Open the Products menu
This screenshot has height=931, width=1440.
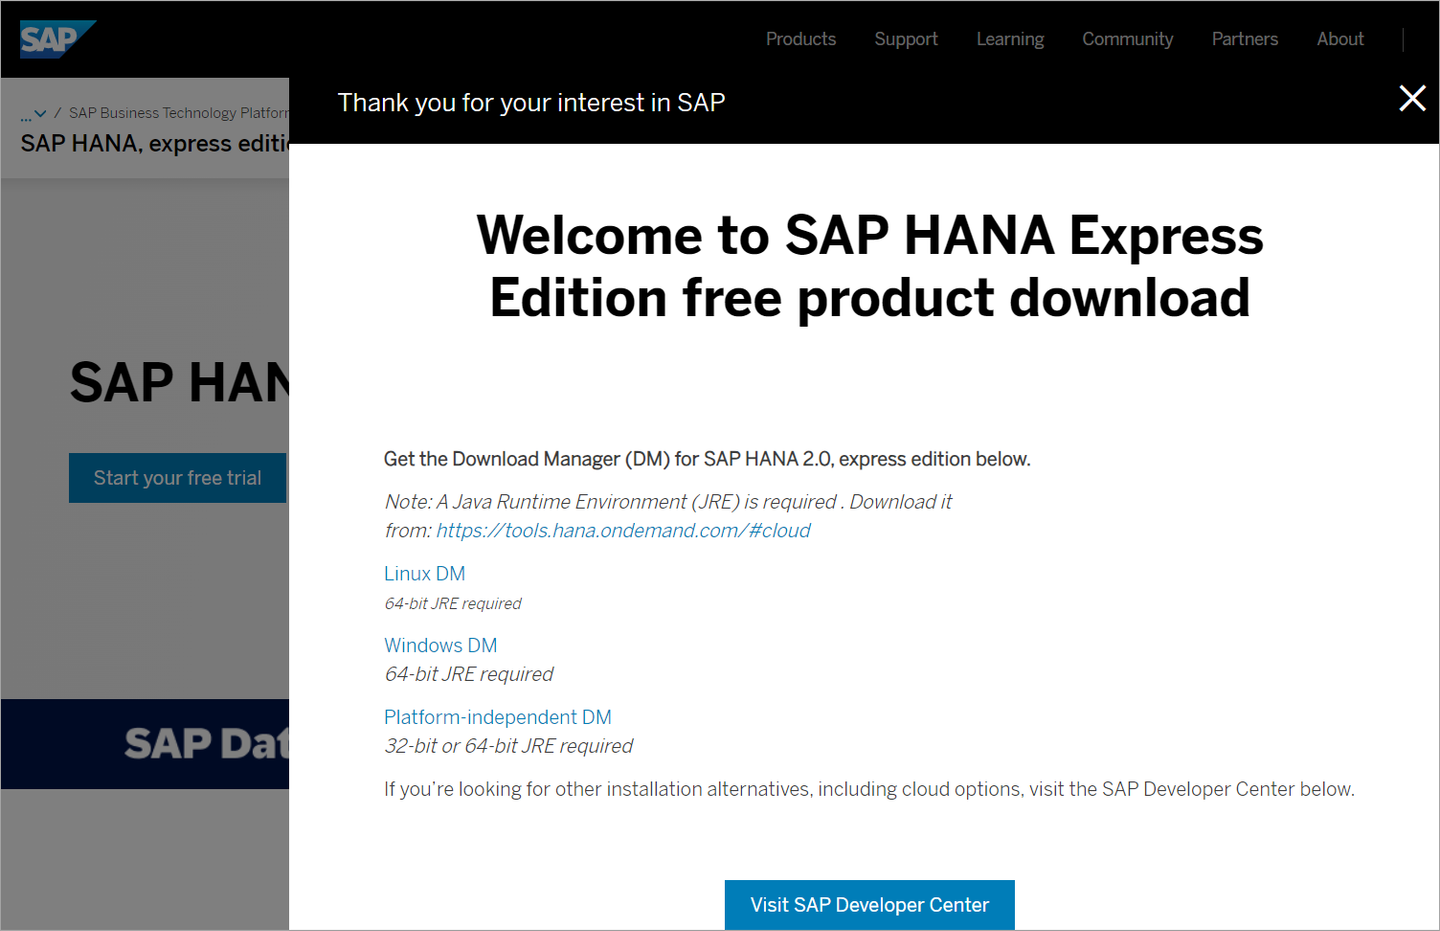pyautogui.click(x=801, y=39)
